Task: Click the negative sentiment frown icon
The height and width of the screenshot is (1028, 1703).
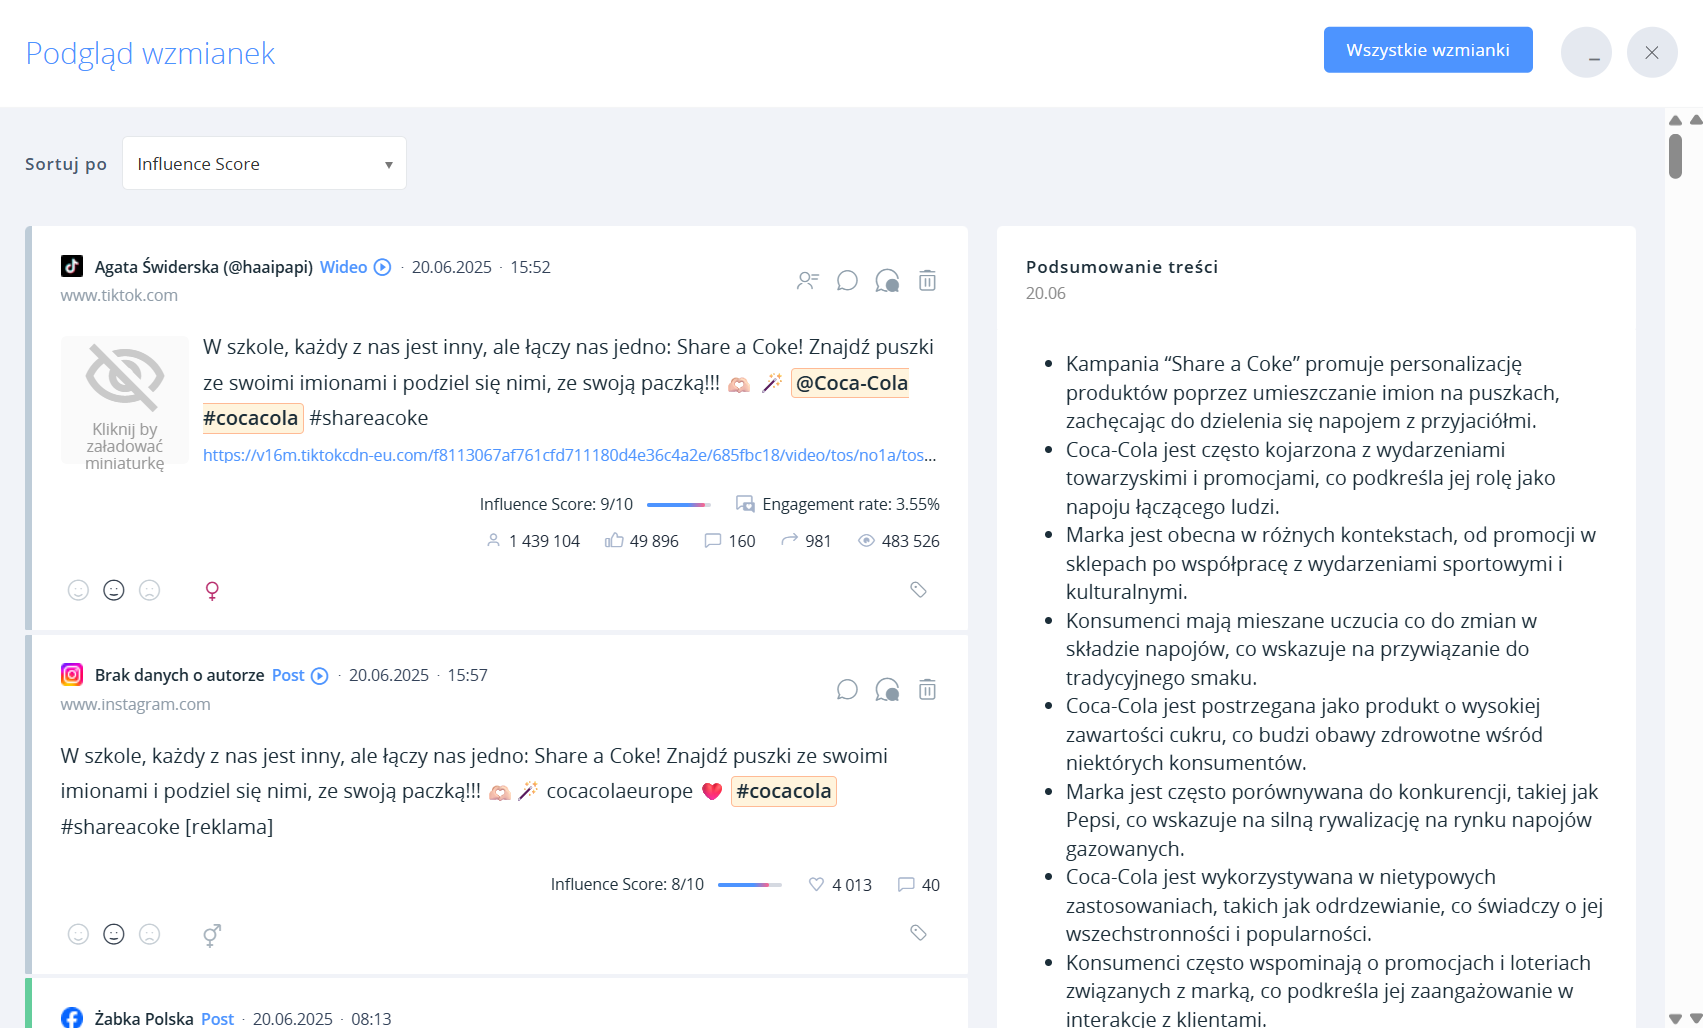Action: click(150, 590)
